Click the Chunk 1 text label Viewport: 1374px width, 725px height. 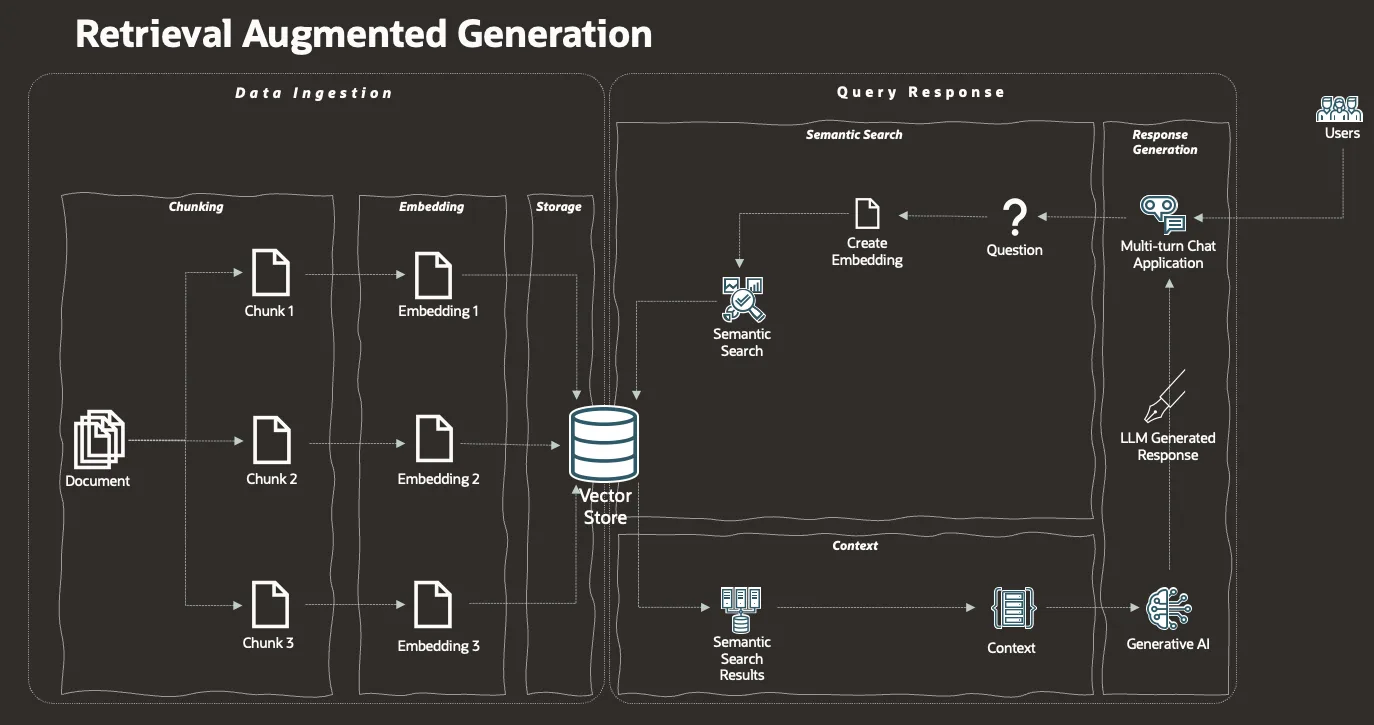(x=270, y=311)
